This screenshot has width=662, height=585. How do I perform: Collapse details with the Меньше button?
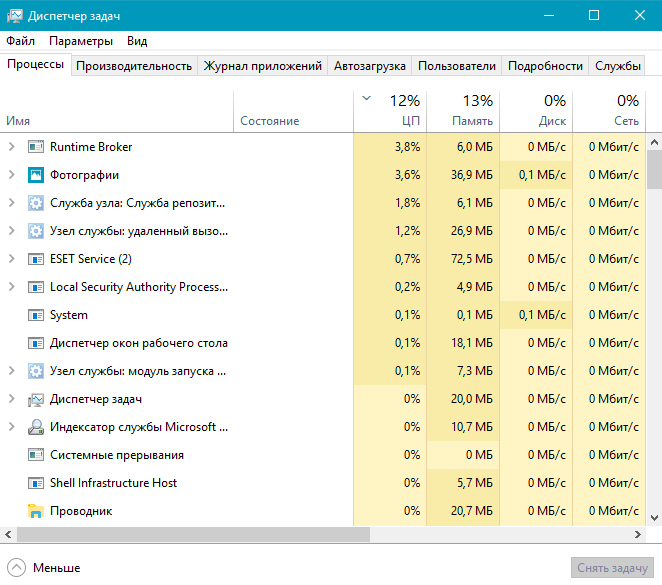coord(45,567)
